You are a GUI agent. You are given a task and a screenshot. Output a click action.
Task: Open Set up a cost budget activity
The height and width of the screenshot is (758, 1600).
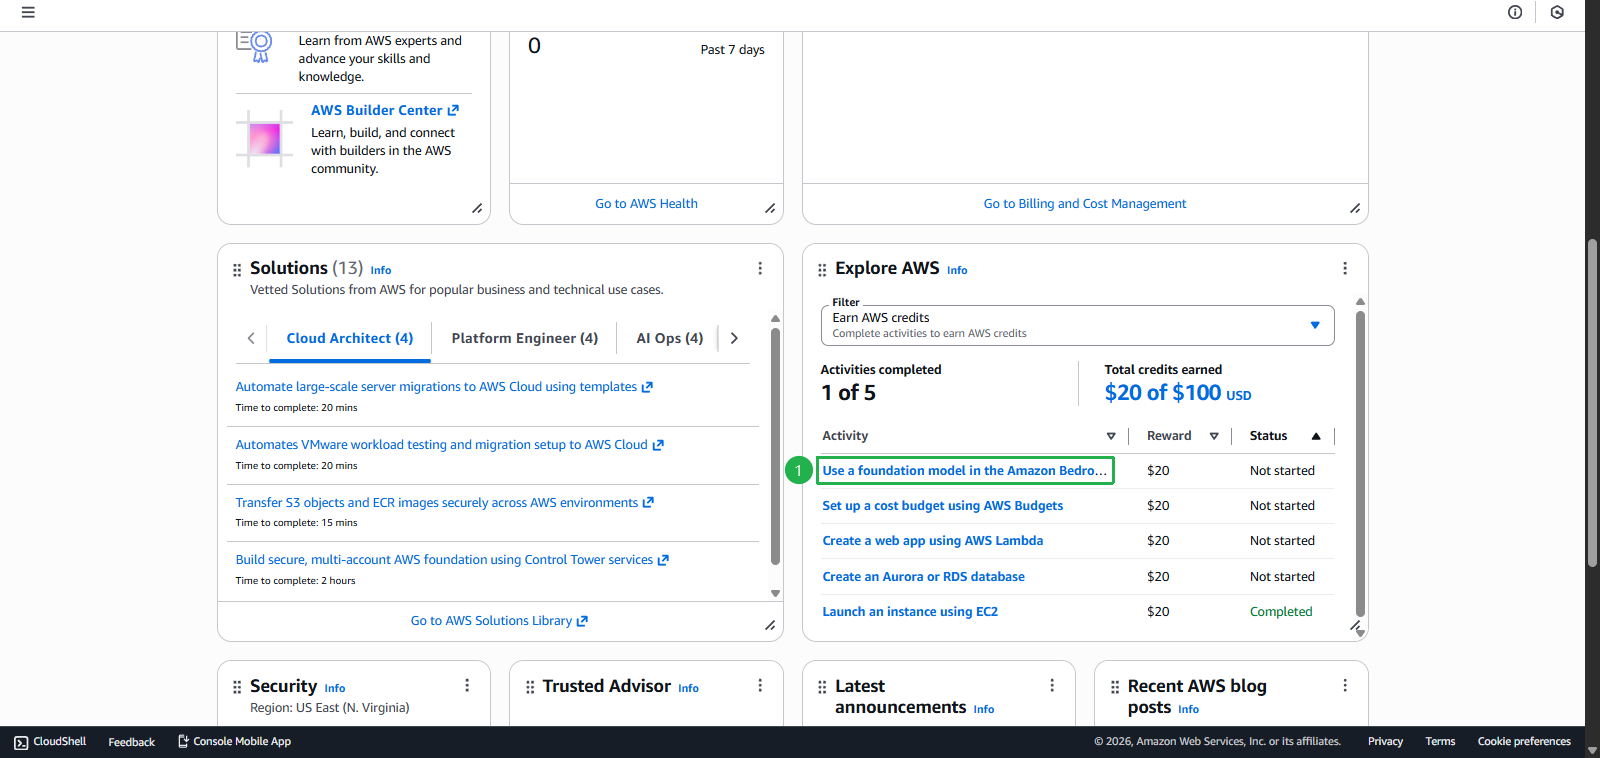pos(942,506)
